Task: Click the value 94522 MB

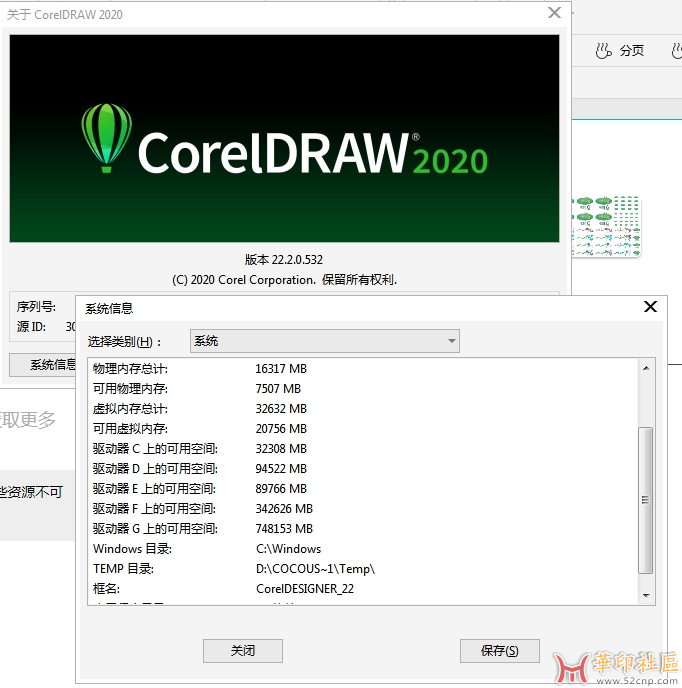Action: pyautogui.click(x=281, y=469)
